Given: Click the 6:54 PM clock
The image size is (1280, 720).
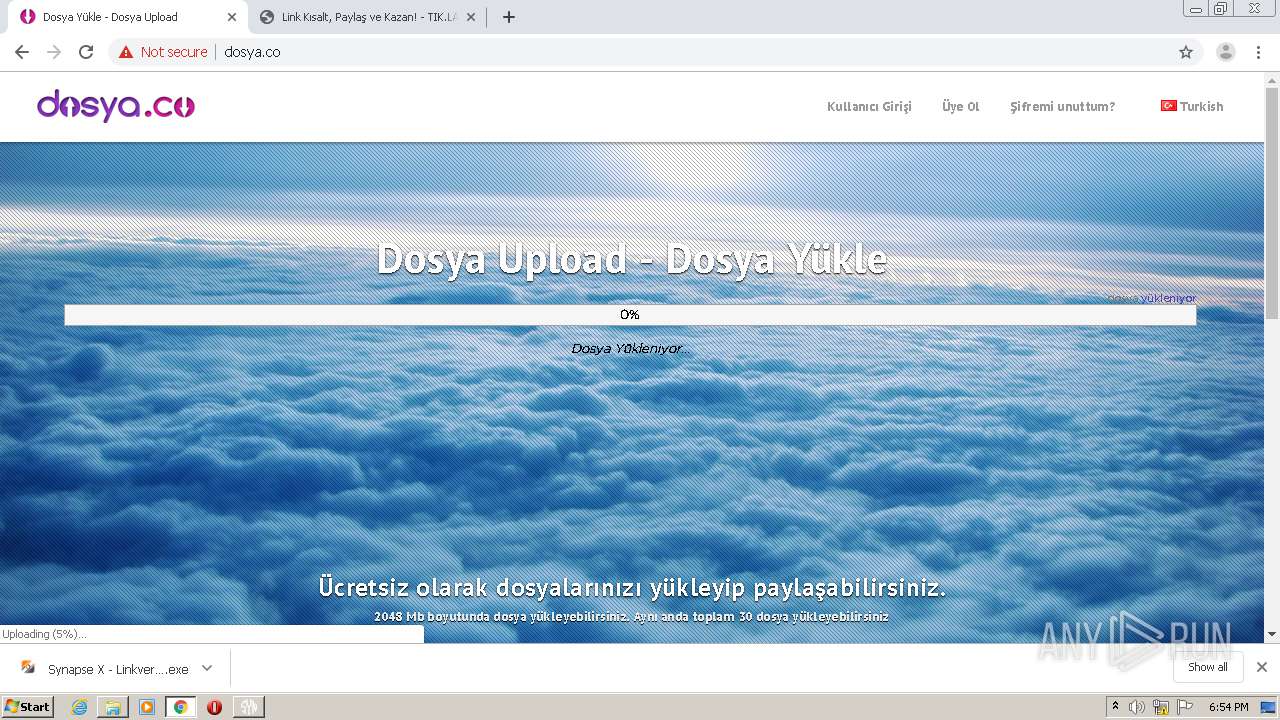Looking at the screenshot, I should click(1228, 707).
